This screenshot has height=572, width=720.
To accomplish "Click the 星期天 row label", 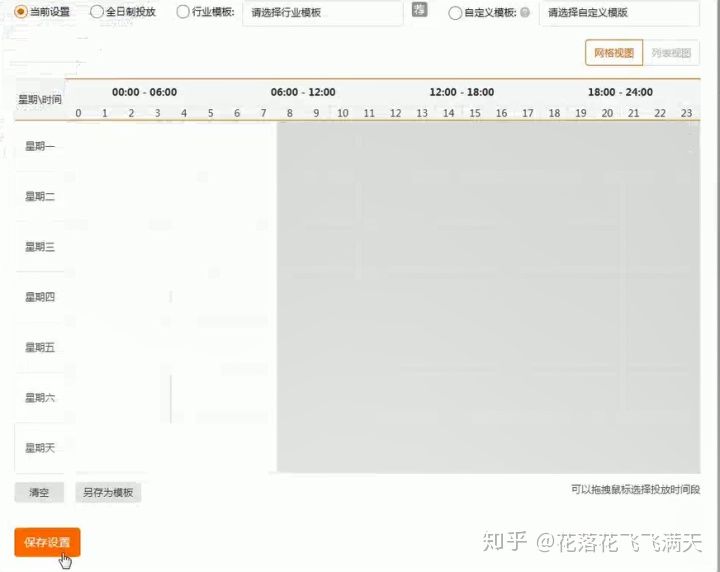I will pos(40,448).
